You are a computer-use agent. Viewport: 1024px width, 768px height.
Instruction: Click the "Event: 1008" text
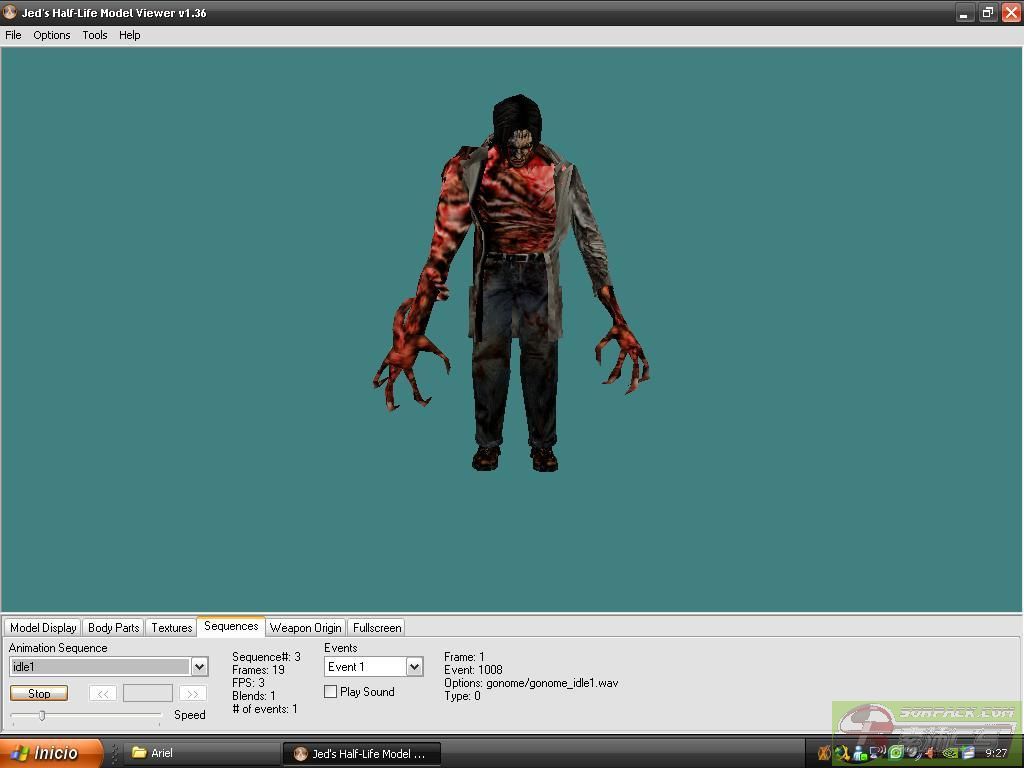click(x=473, y=670)
